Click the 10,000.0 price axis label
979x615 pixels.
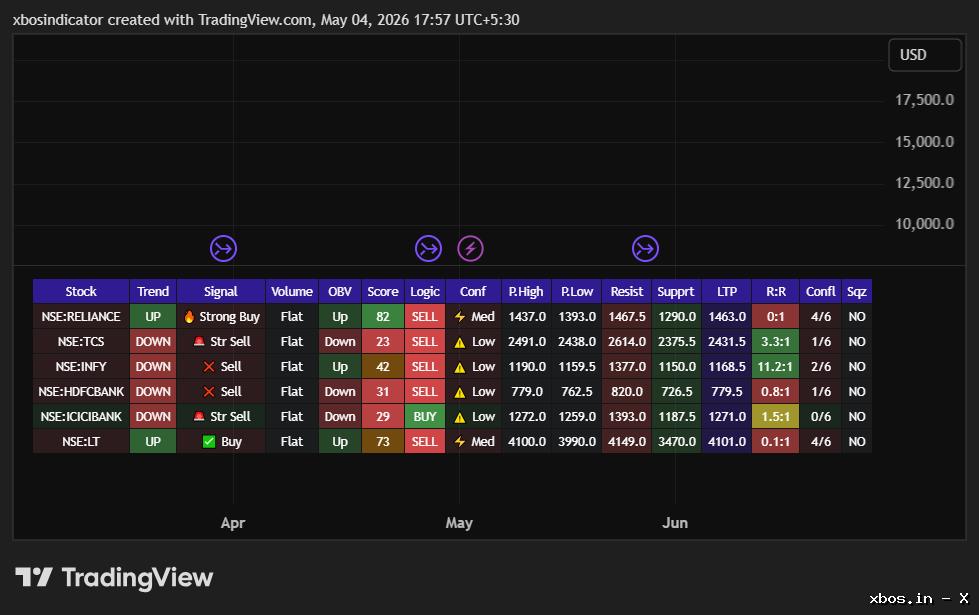tap(925, 224)
